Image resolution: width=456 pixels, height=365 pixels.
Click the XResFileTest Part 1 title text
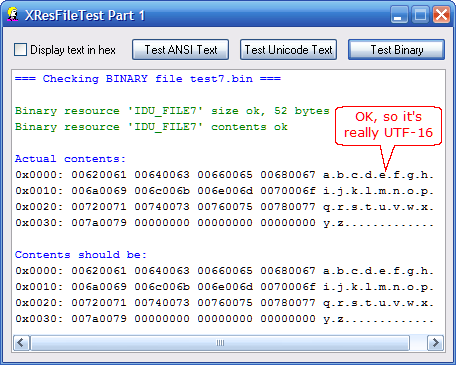coord(85,15)
